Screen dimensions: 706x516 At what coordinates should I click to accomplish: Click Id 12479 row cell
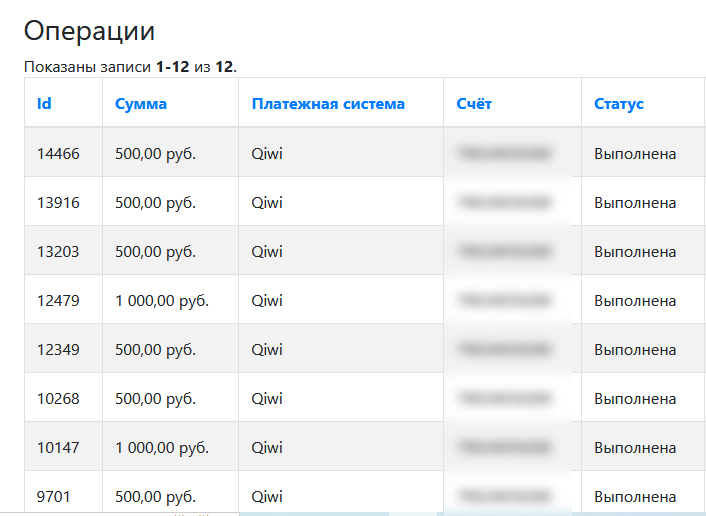(x=58, y=301)
